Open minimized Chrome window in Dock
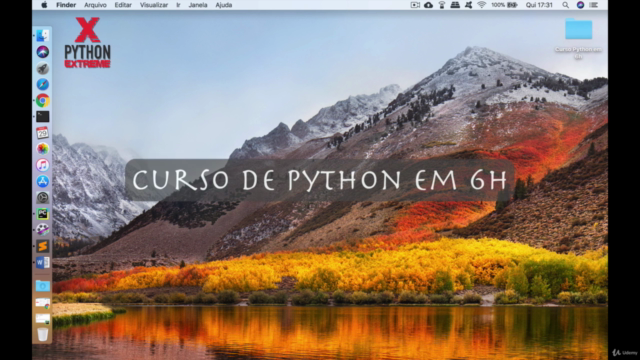 42,303
